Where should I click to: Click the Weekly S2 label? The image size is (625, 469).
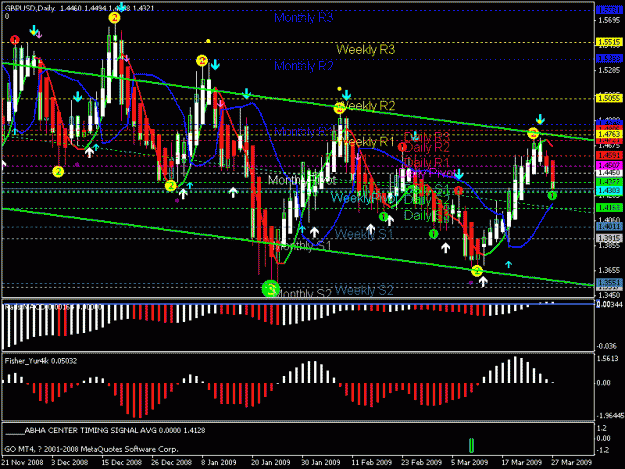tap(364, 290)
